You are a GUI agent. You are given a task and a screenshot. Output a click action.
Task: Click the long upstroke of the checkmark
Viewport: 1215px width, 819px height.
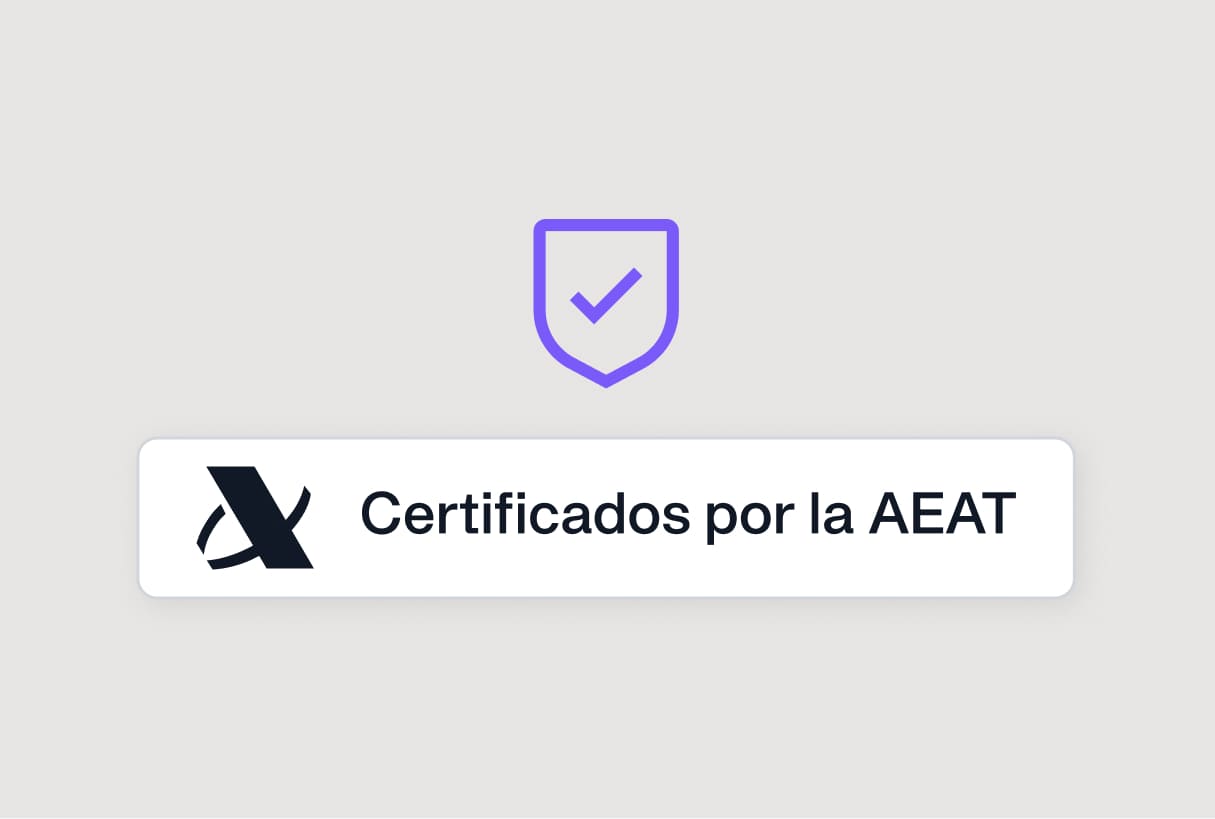click(x=617, y=292)
